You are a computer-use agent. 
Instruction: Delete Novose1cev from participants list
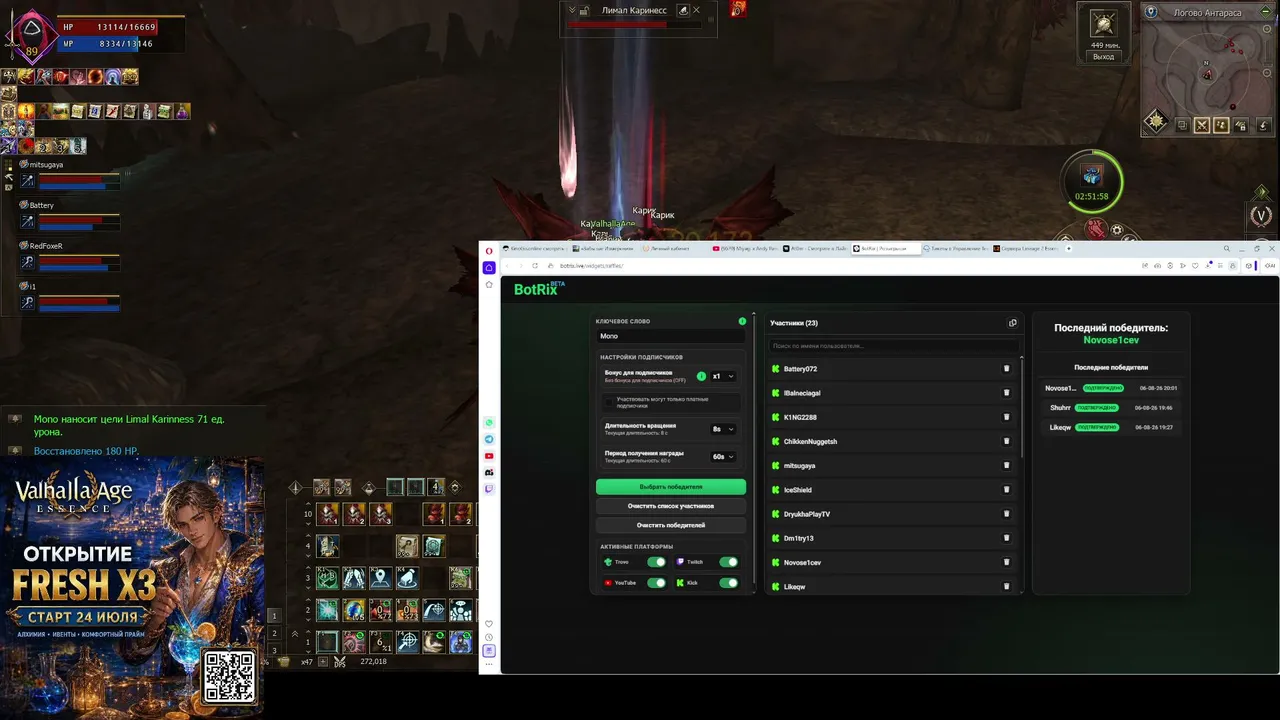coord(1006,562)
